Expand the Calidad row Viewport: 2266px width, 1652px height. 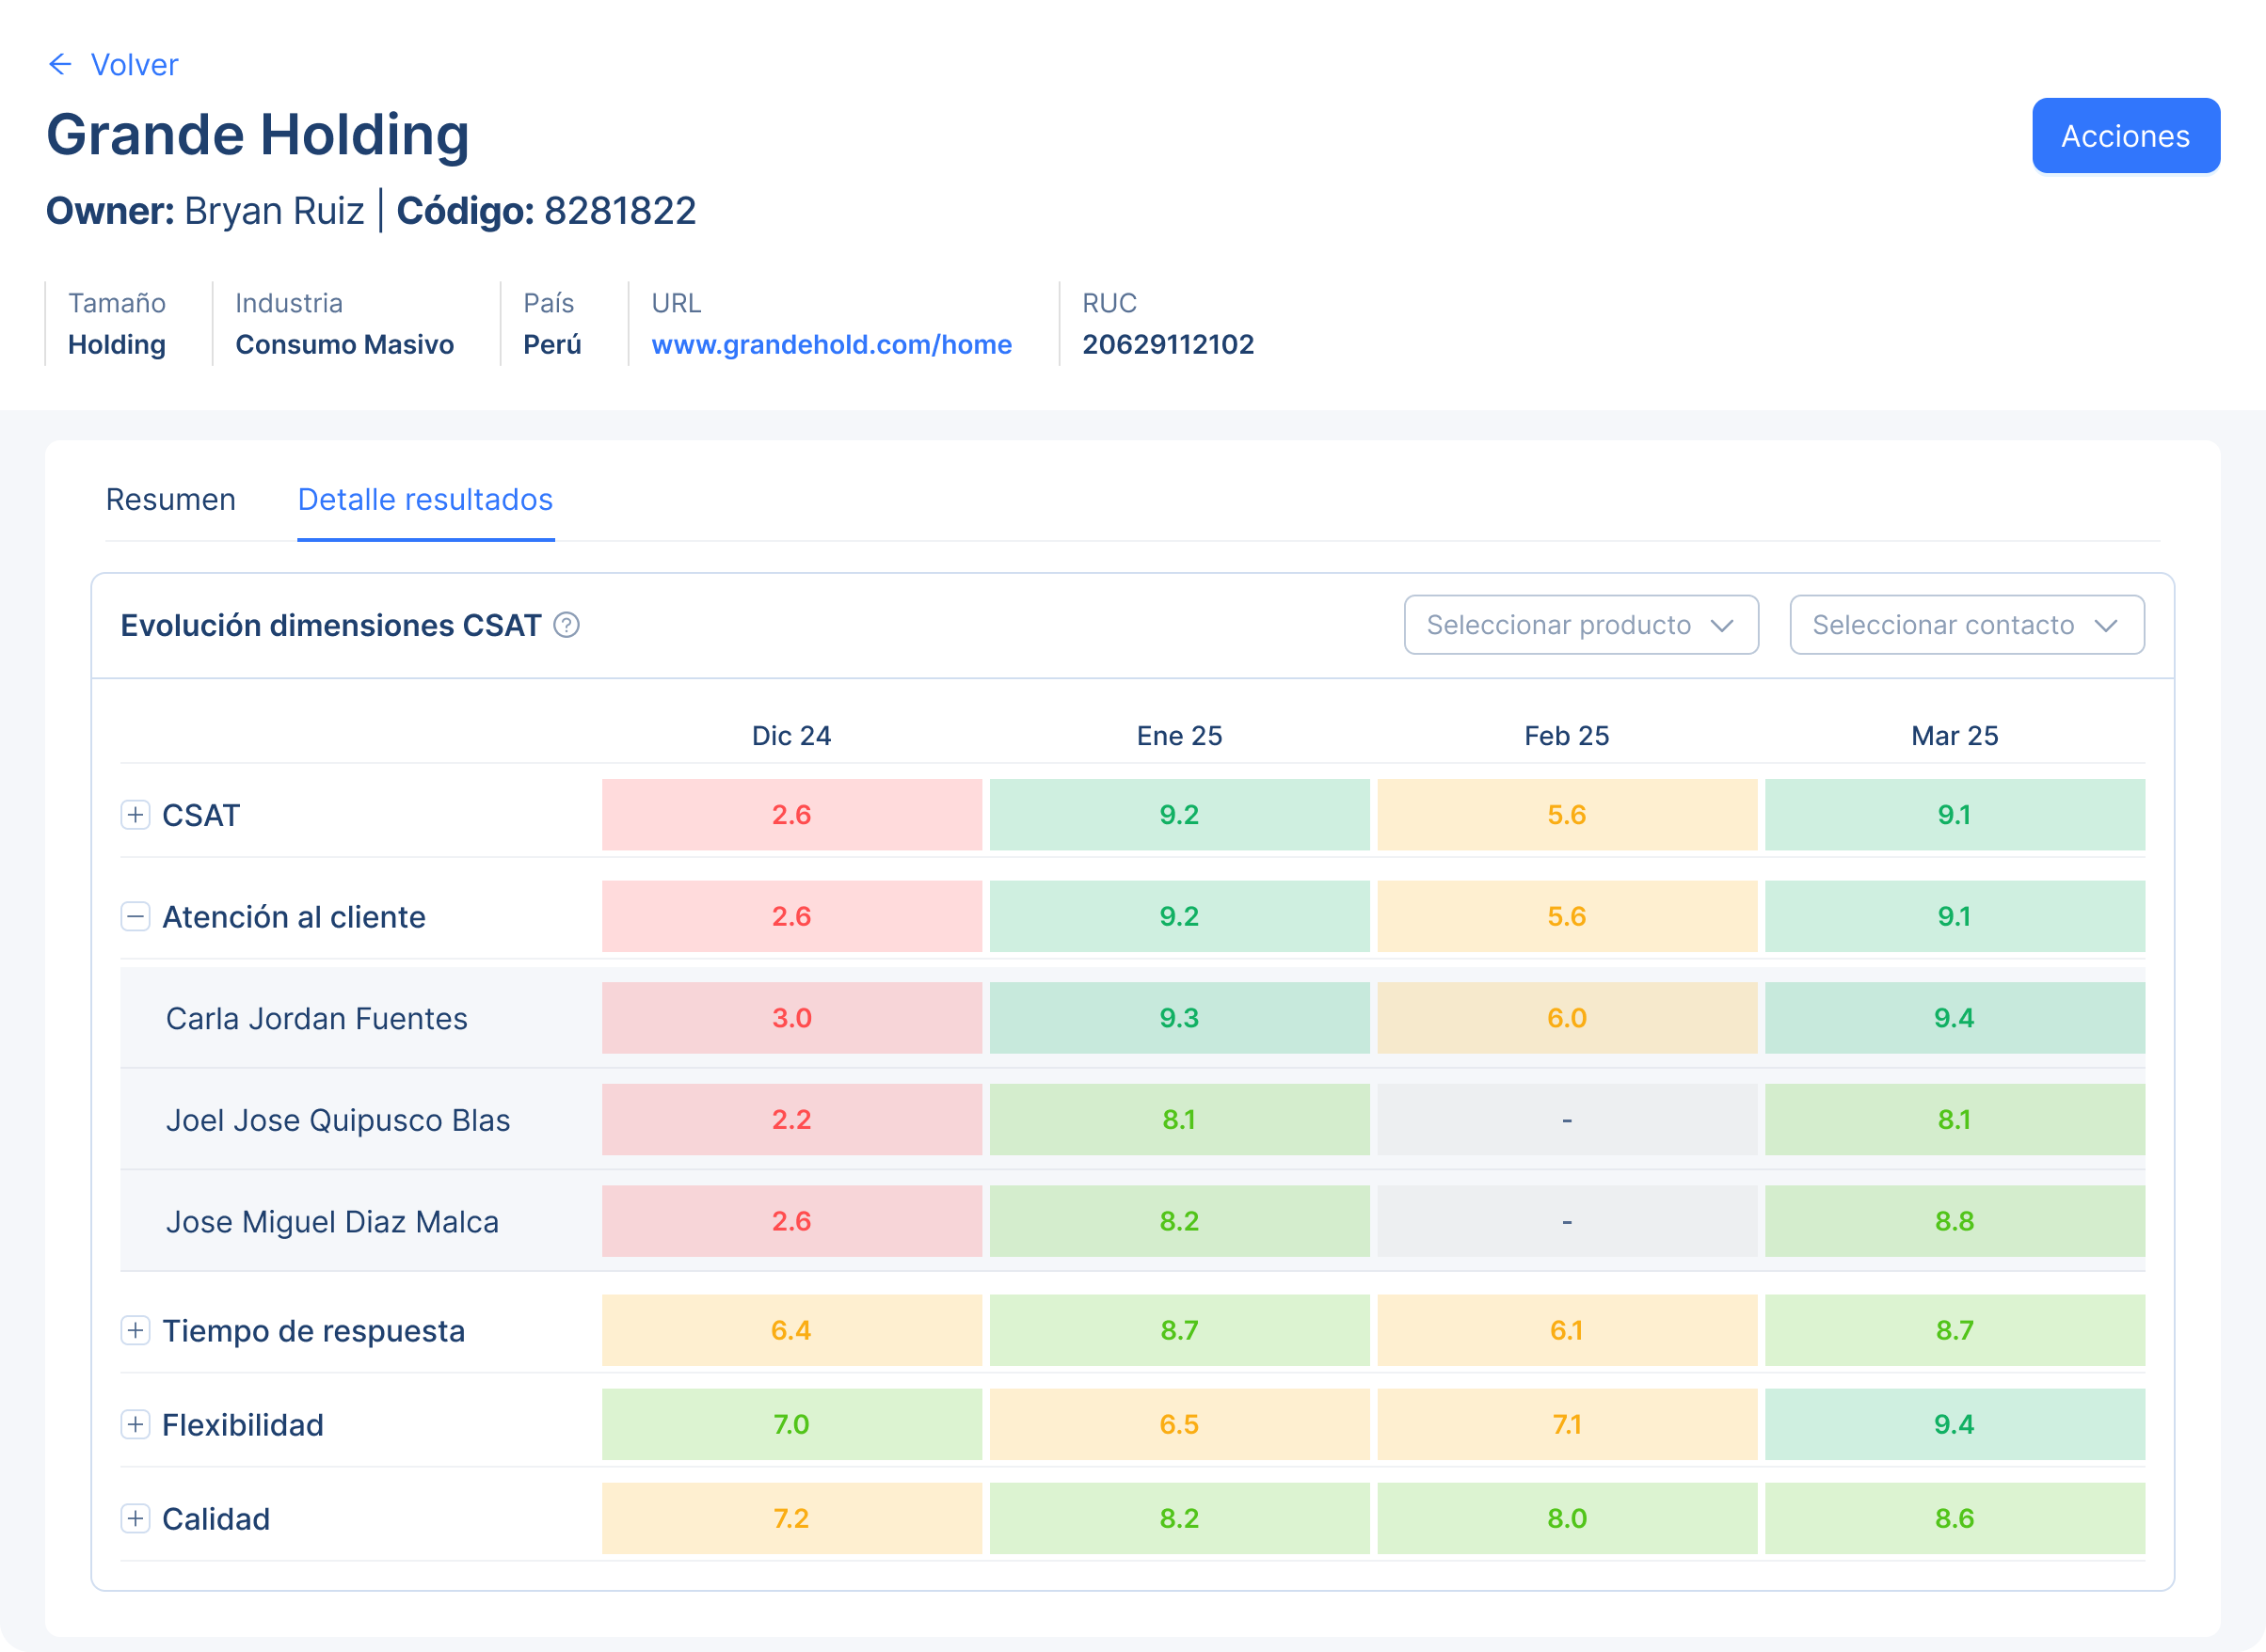(x=135, y=1518)
